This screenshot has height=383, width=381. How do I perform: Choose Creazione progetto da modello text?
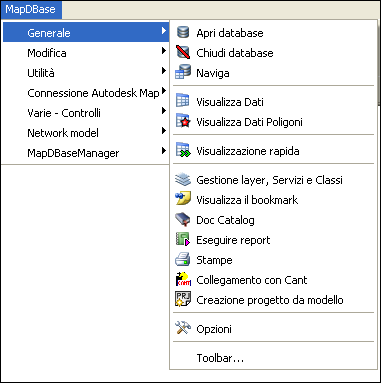tap(270, 300)
